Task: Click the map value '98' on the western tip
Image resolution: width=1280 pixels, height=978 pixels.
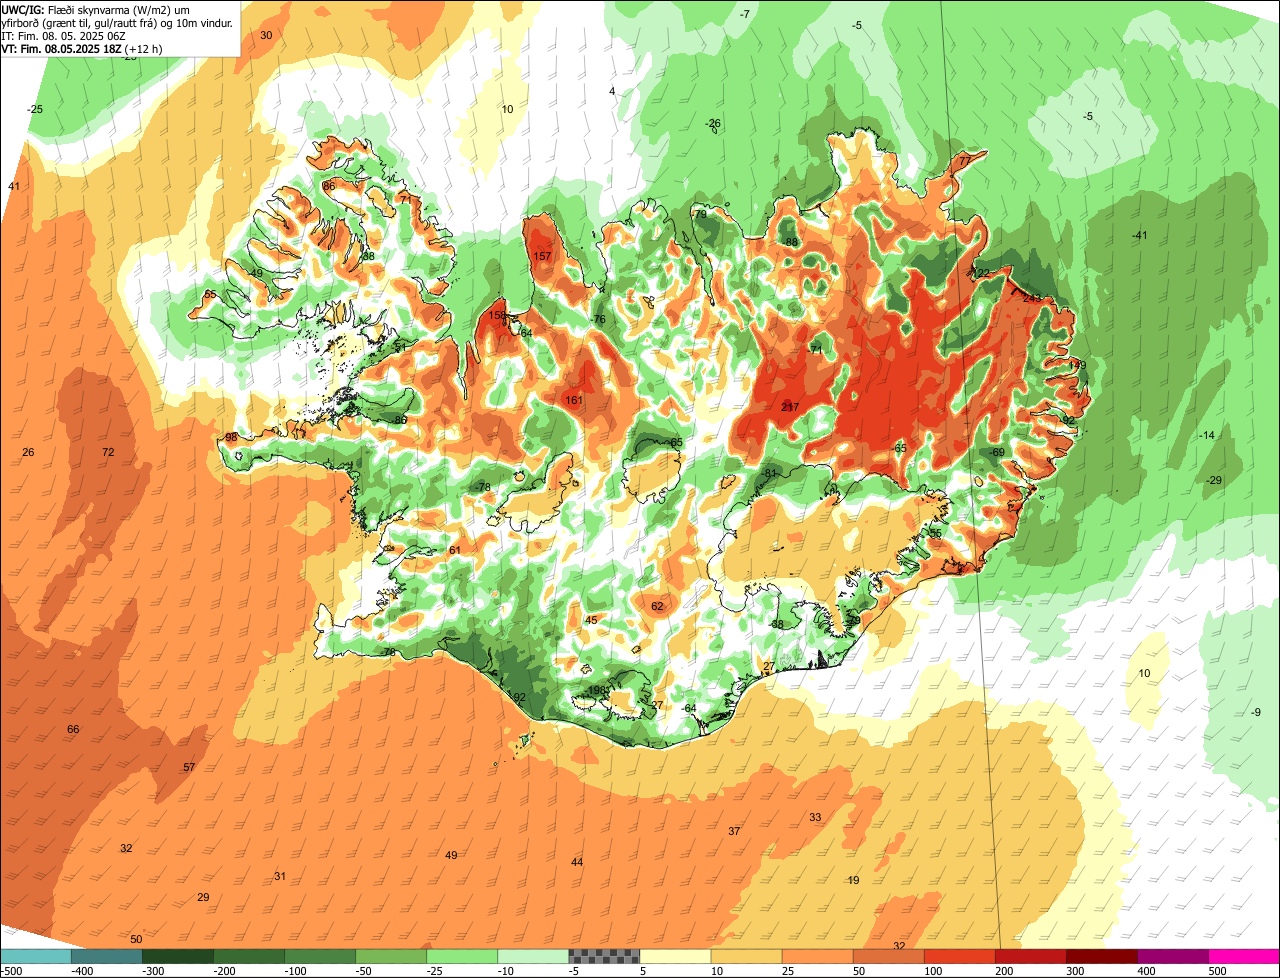Action: 231,438
